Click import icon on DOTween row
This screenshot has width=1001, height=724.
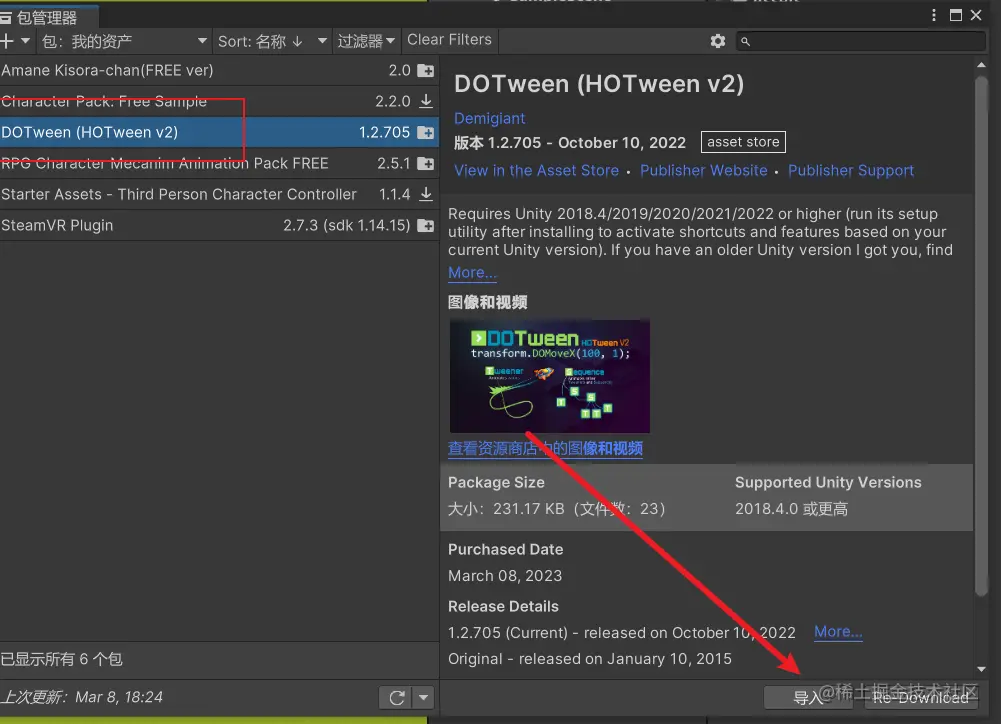click(x=426, y=133)
